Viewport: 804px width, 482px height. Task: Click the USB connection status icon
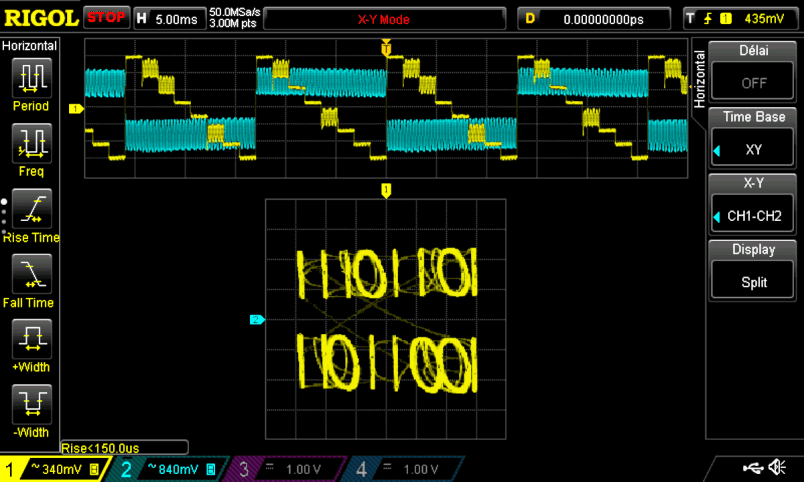pyautogui.click(x=757, y=468)
